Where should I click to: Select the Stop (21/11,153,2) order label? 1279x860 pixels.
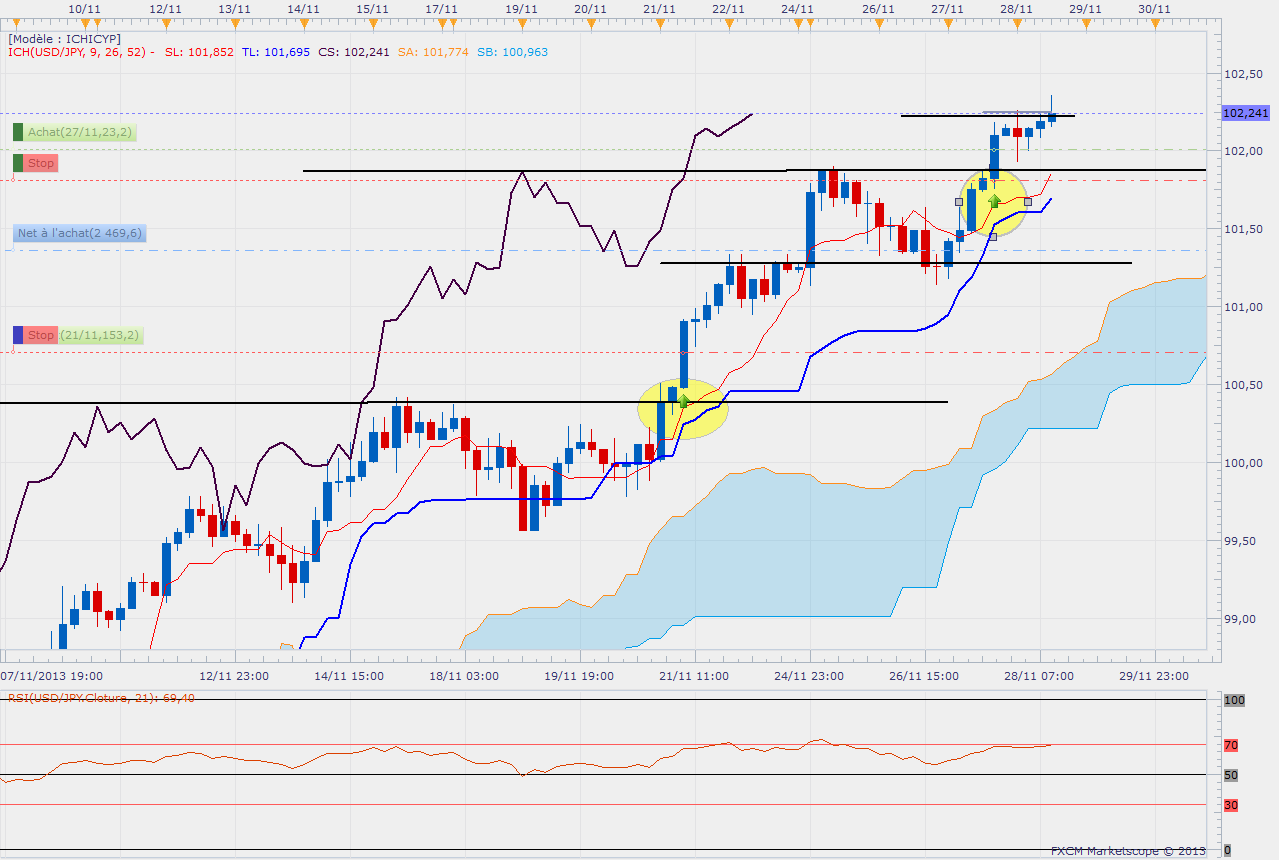(85, 335)
